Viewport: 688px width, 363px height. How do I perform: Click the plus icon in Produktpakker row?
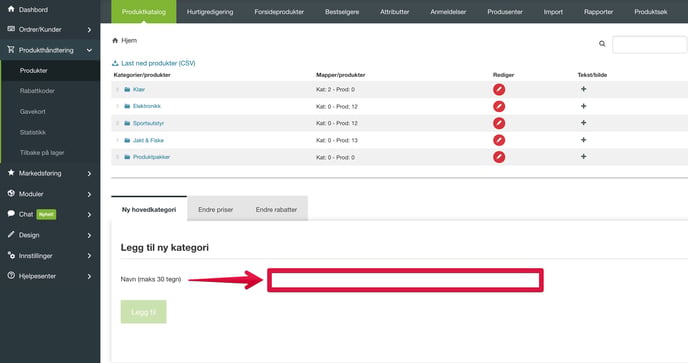coord(583,157)
